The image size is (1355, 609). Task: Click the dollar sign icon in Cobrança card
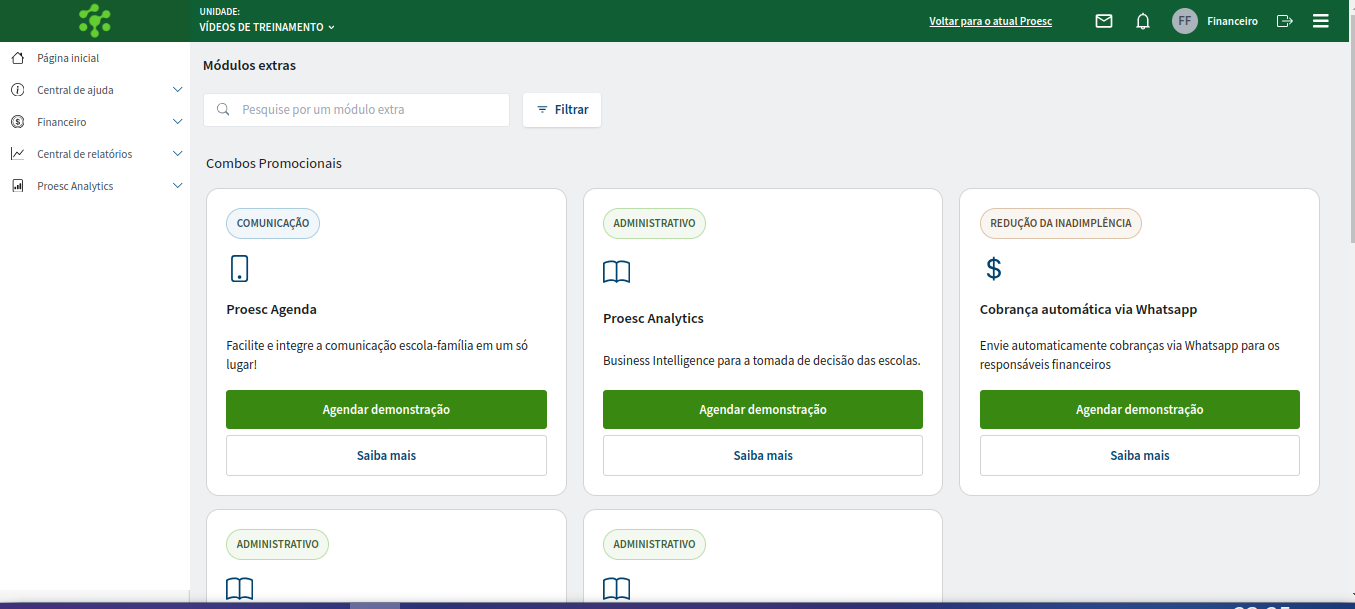pyautogui.click(x=993, y=268)
